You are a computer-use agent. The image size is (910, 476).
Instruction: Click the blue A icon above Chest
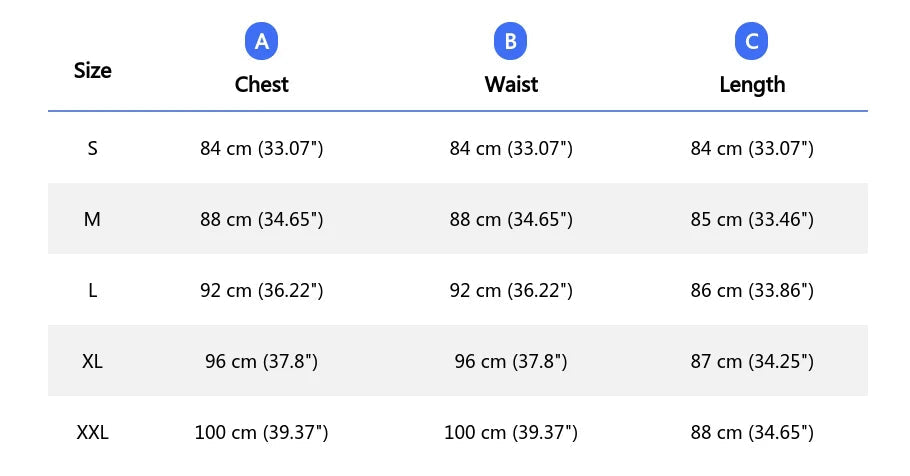(x=261, y=41)
